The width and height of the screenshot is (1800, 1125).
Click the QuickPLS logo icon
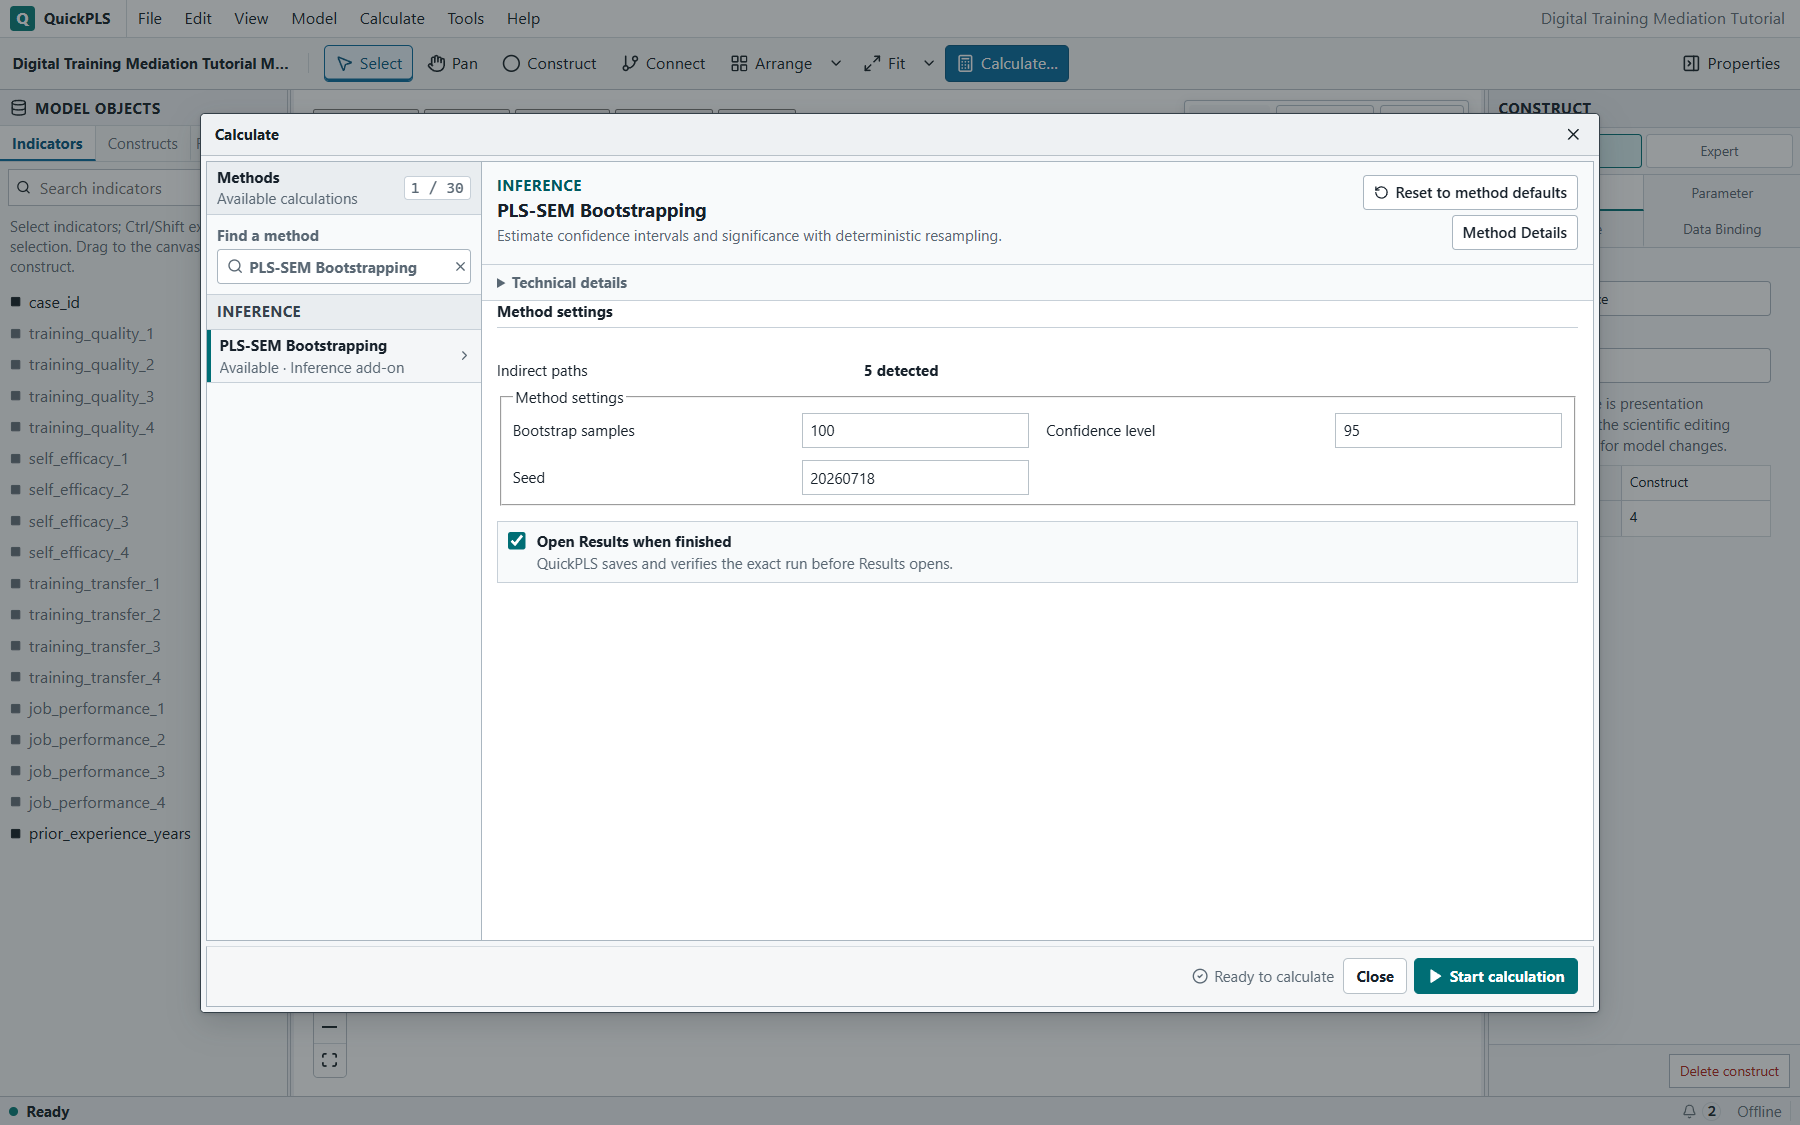pyautogui.click(x=22, y=18)
